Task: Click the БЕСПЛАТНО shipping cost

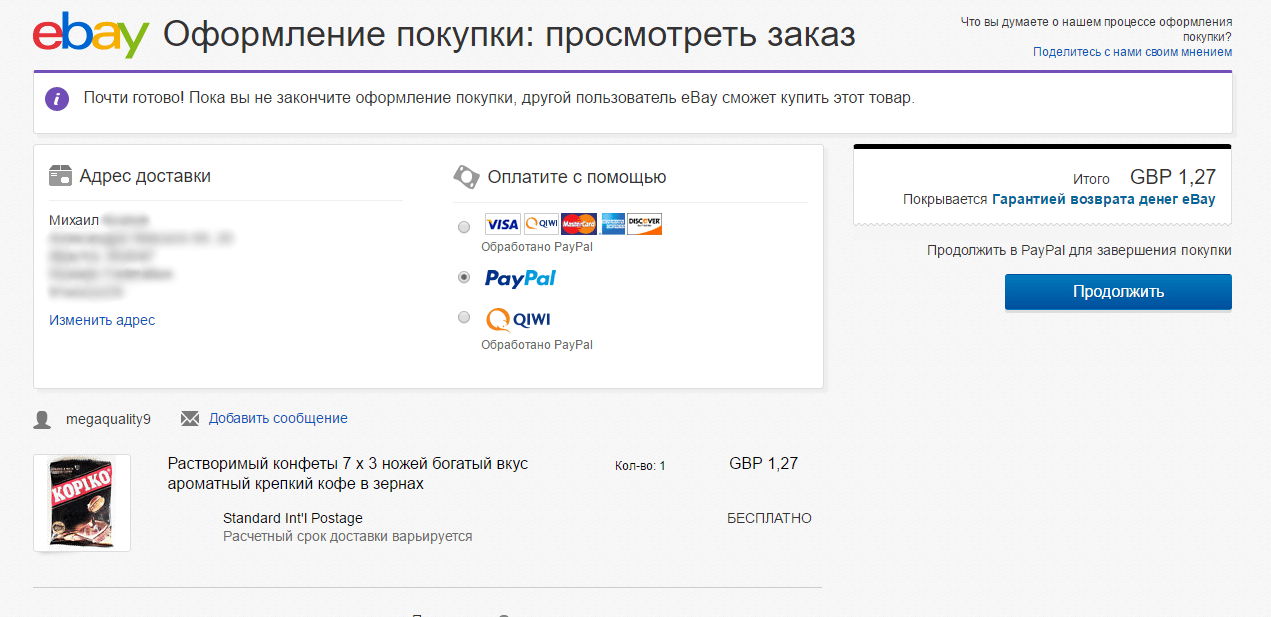Action: tap(769, 518)
